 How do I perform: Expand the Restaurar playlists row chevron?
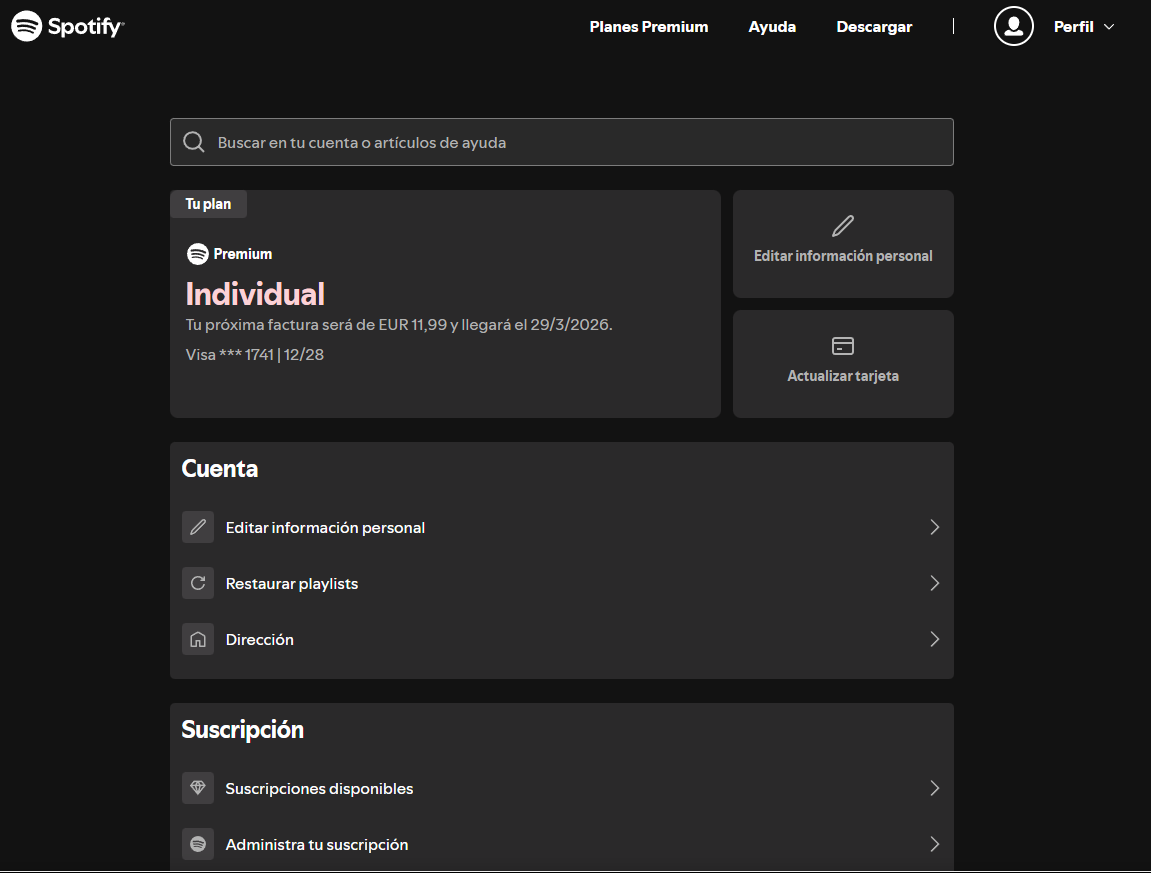point(934,583)
